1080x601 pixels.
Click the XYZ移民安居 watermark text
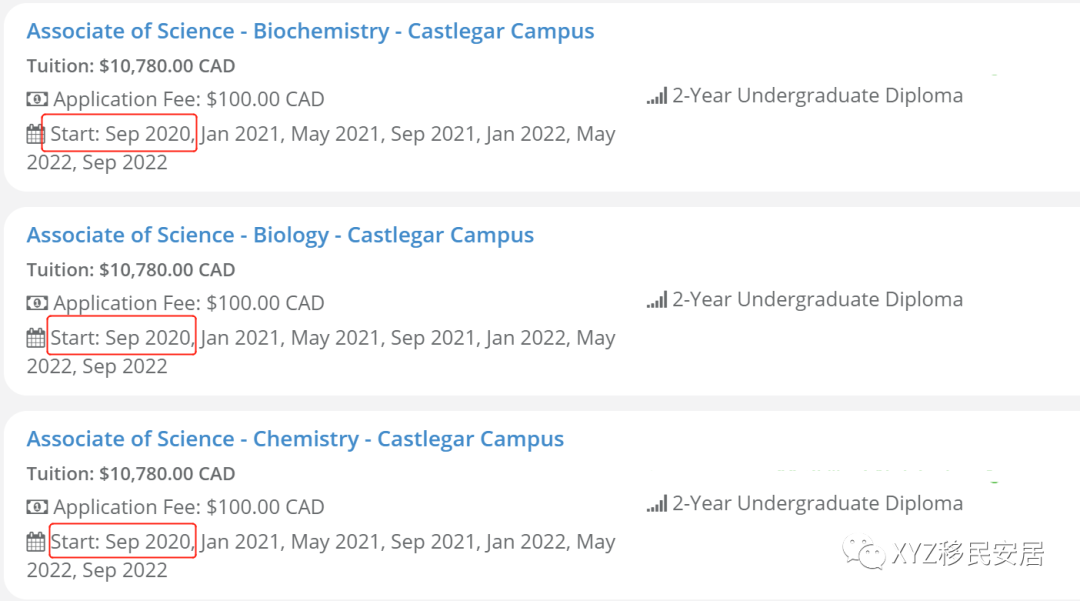[x=967, y=553]
